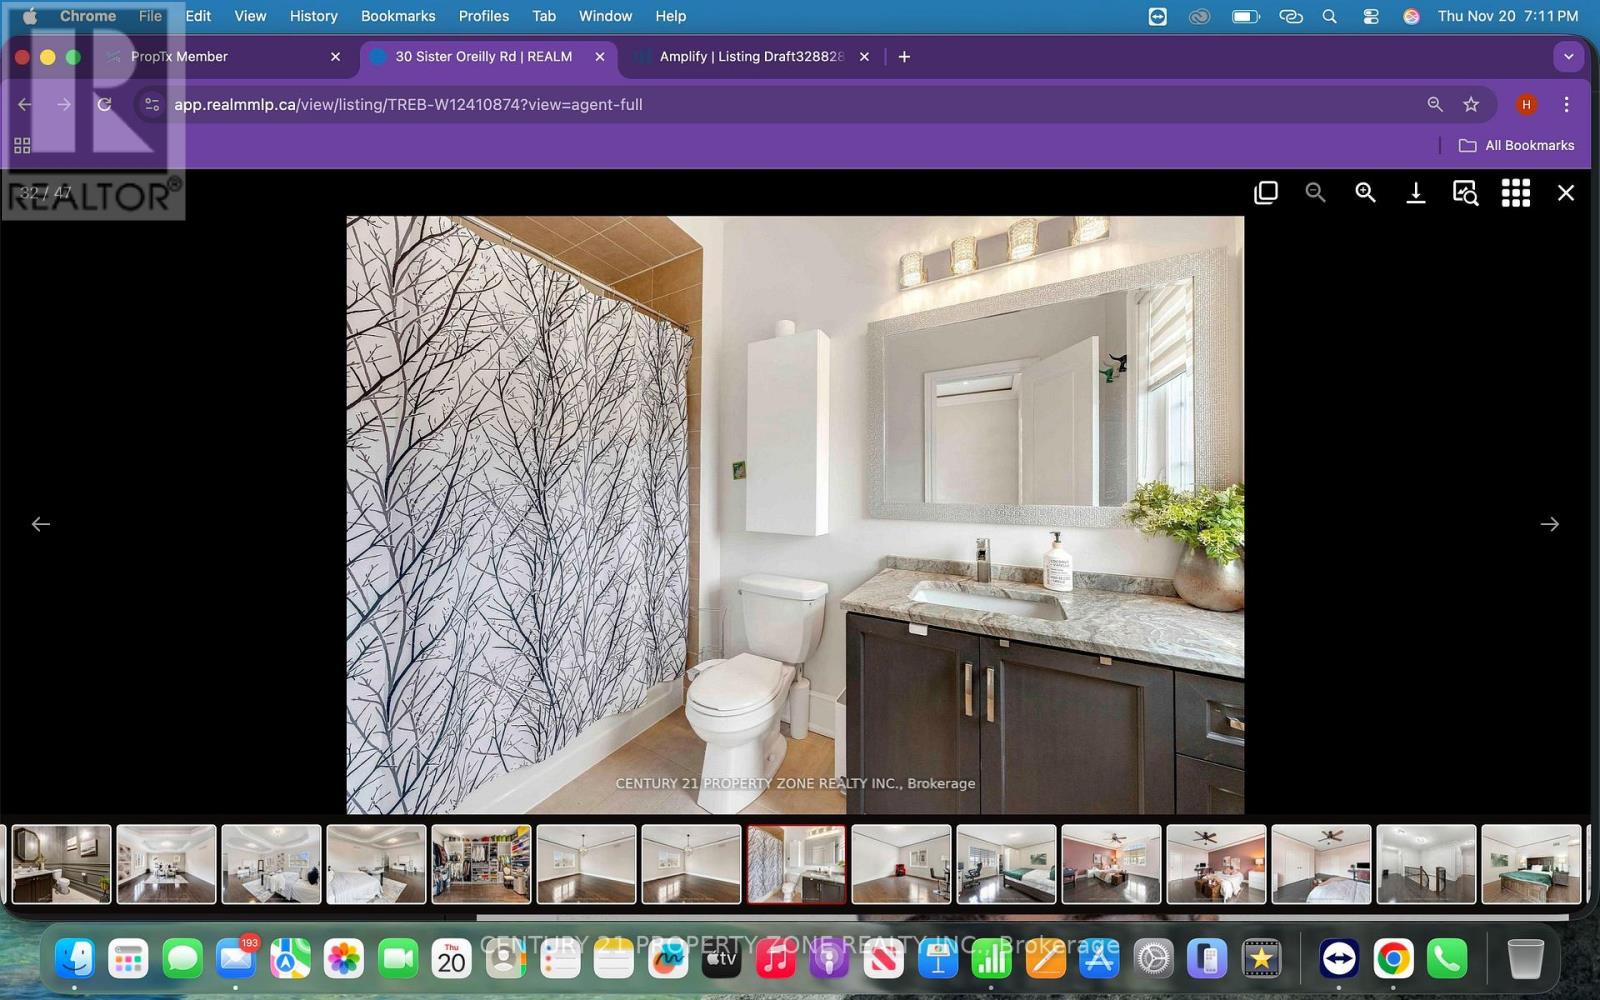
Task: Open the History menu
Action: coord(313,16)
